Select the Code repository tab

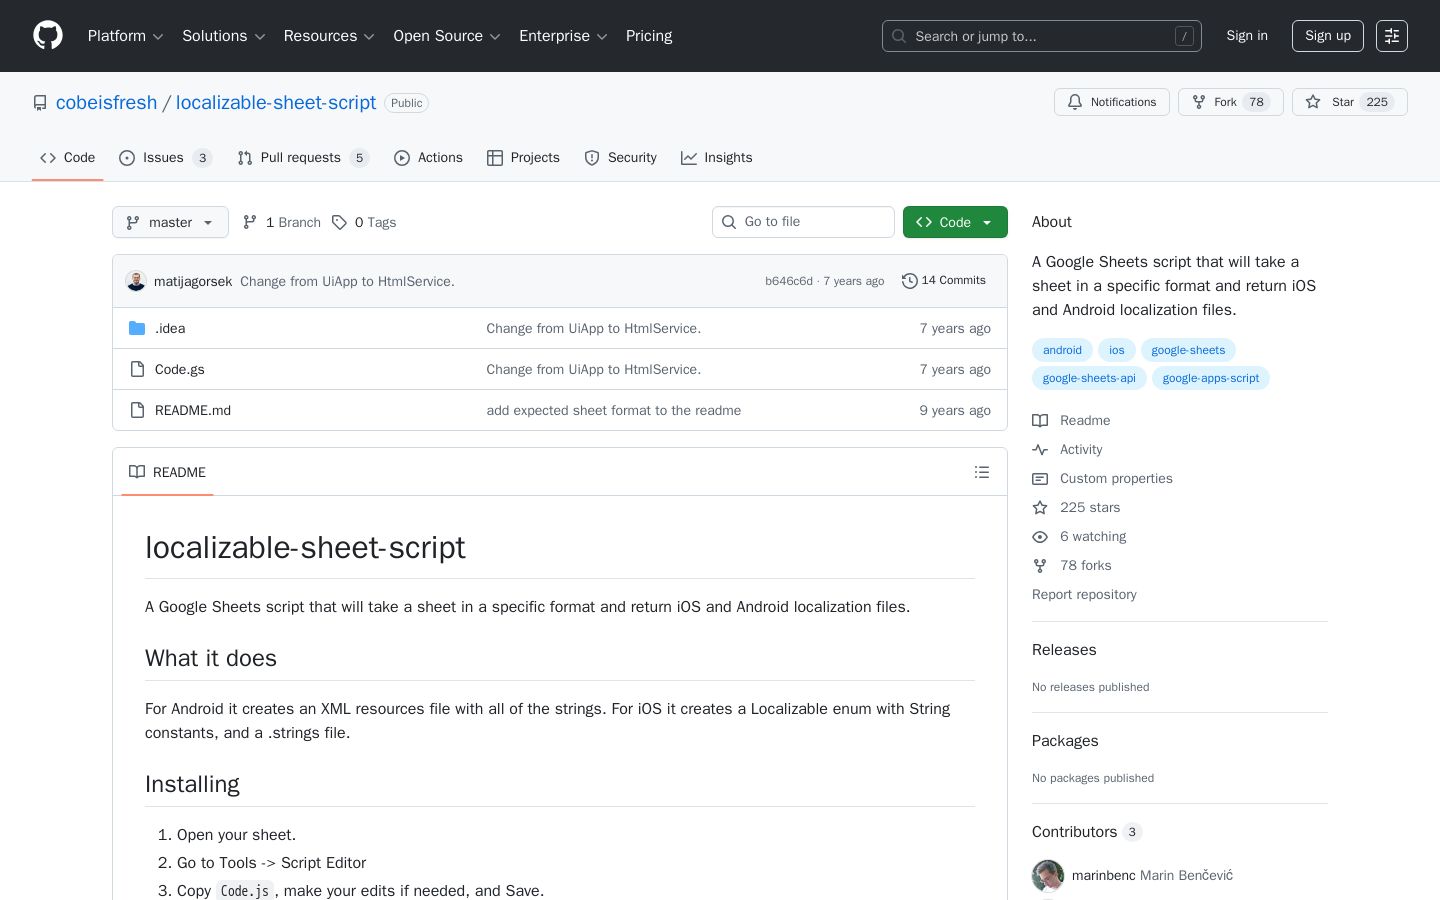67,158
